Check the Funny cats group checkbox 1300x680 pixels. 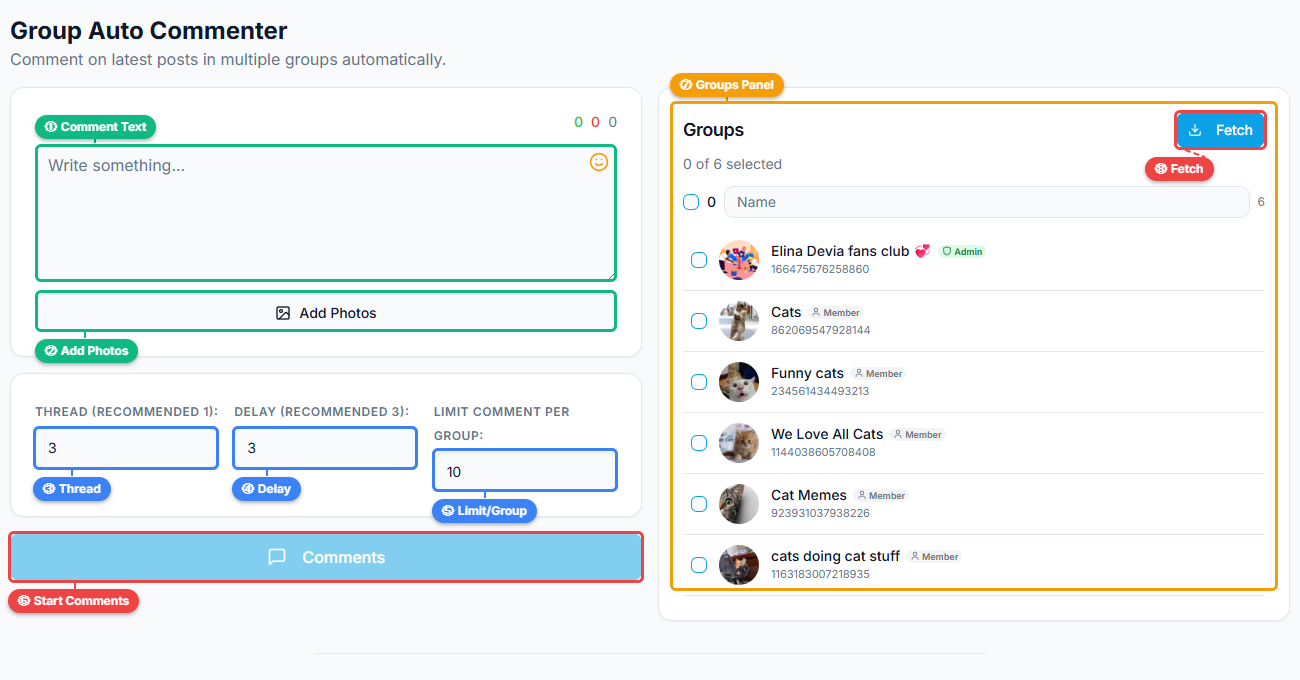(700, 382)
